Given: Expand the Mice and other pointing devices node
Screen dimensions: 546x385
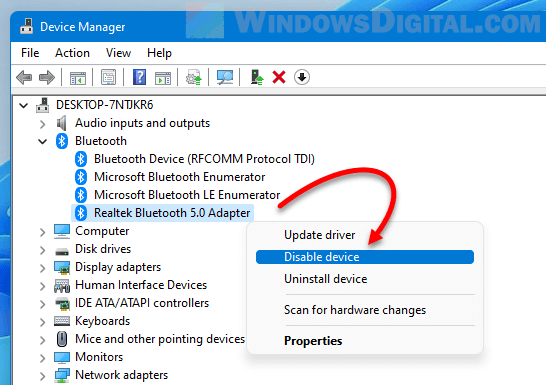Looking at the screenshot, I should pos(42,340).
